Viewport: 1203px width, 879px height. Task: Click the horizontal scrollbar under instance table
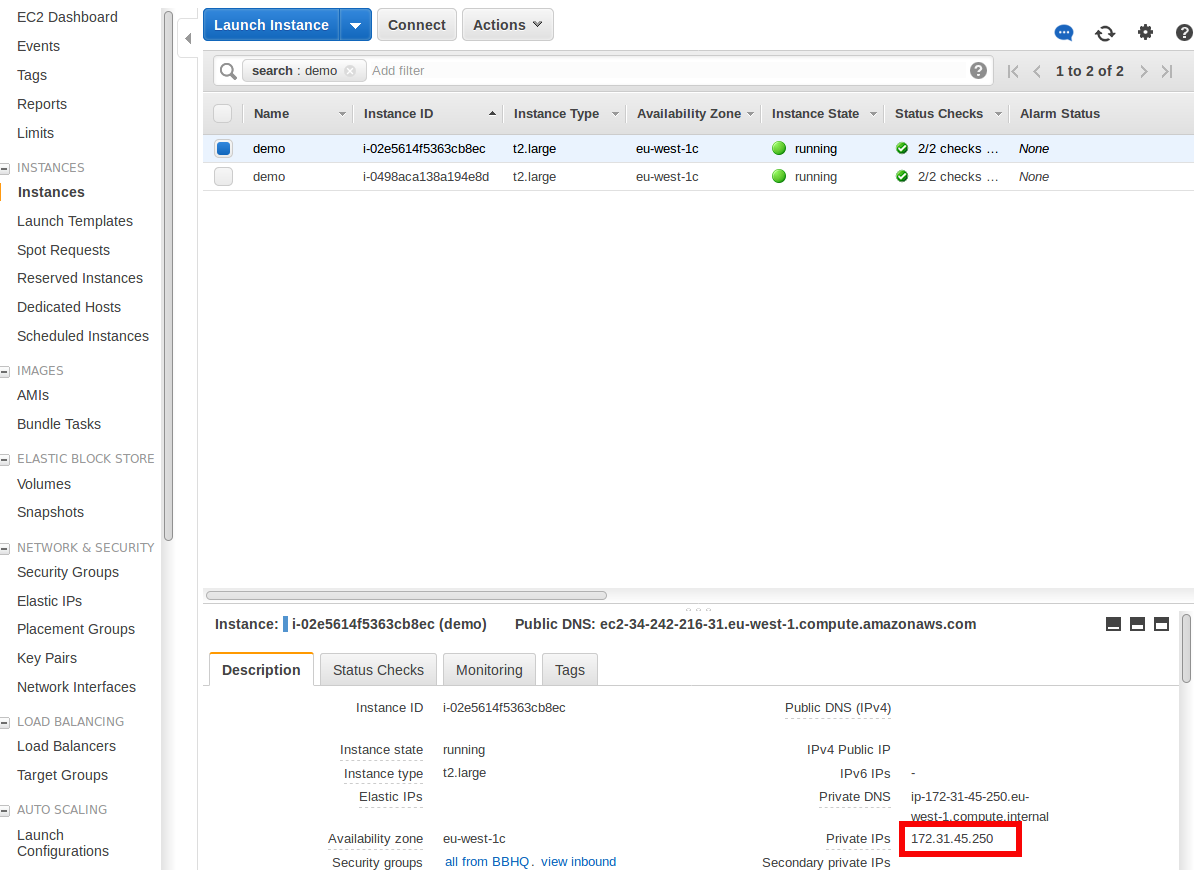click(x=406, y=595)
